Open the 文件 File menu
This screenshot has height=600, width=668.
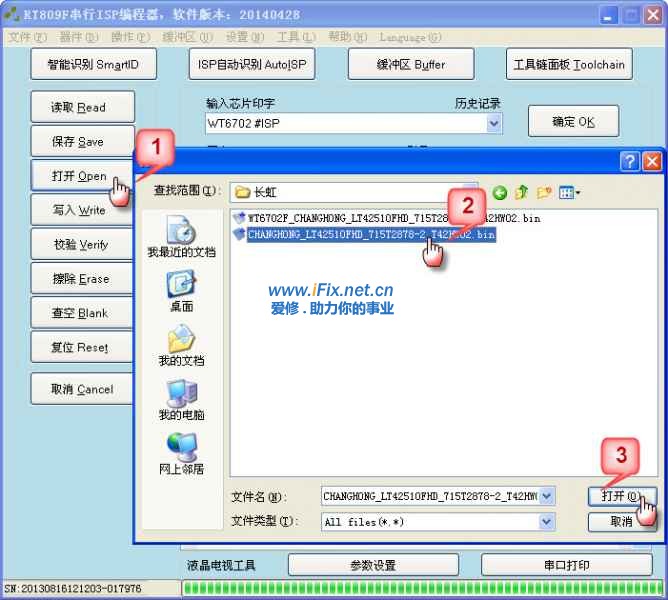pos(27,37)
